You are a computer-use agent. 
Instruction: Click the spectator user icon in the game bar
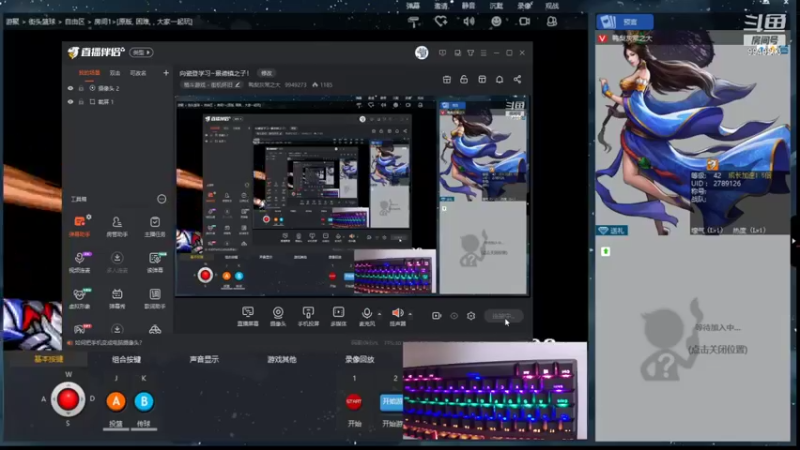(552, 21)
